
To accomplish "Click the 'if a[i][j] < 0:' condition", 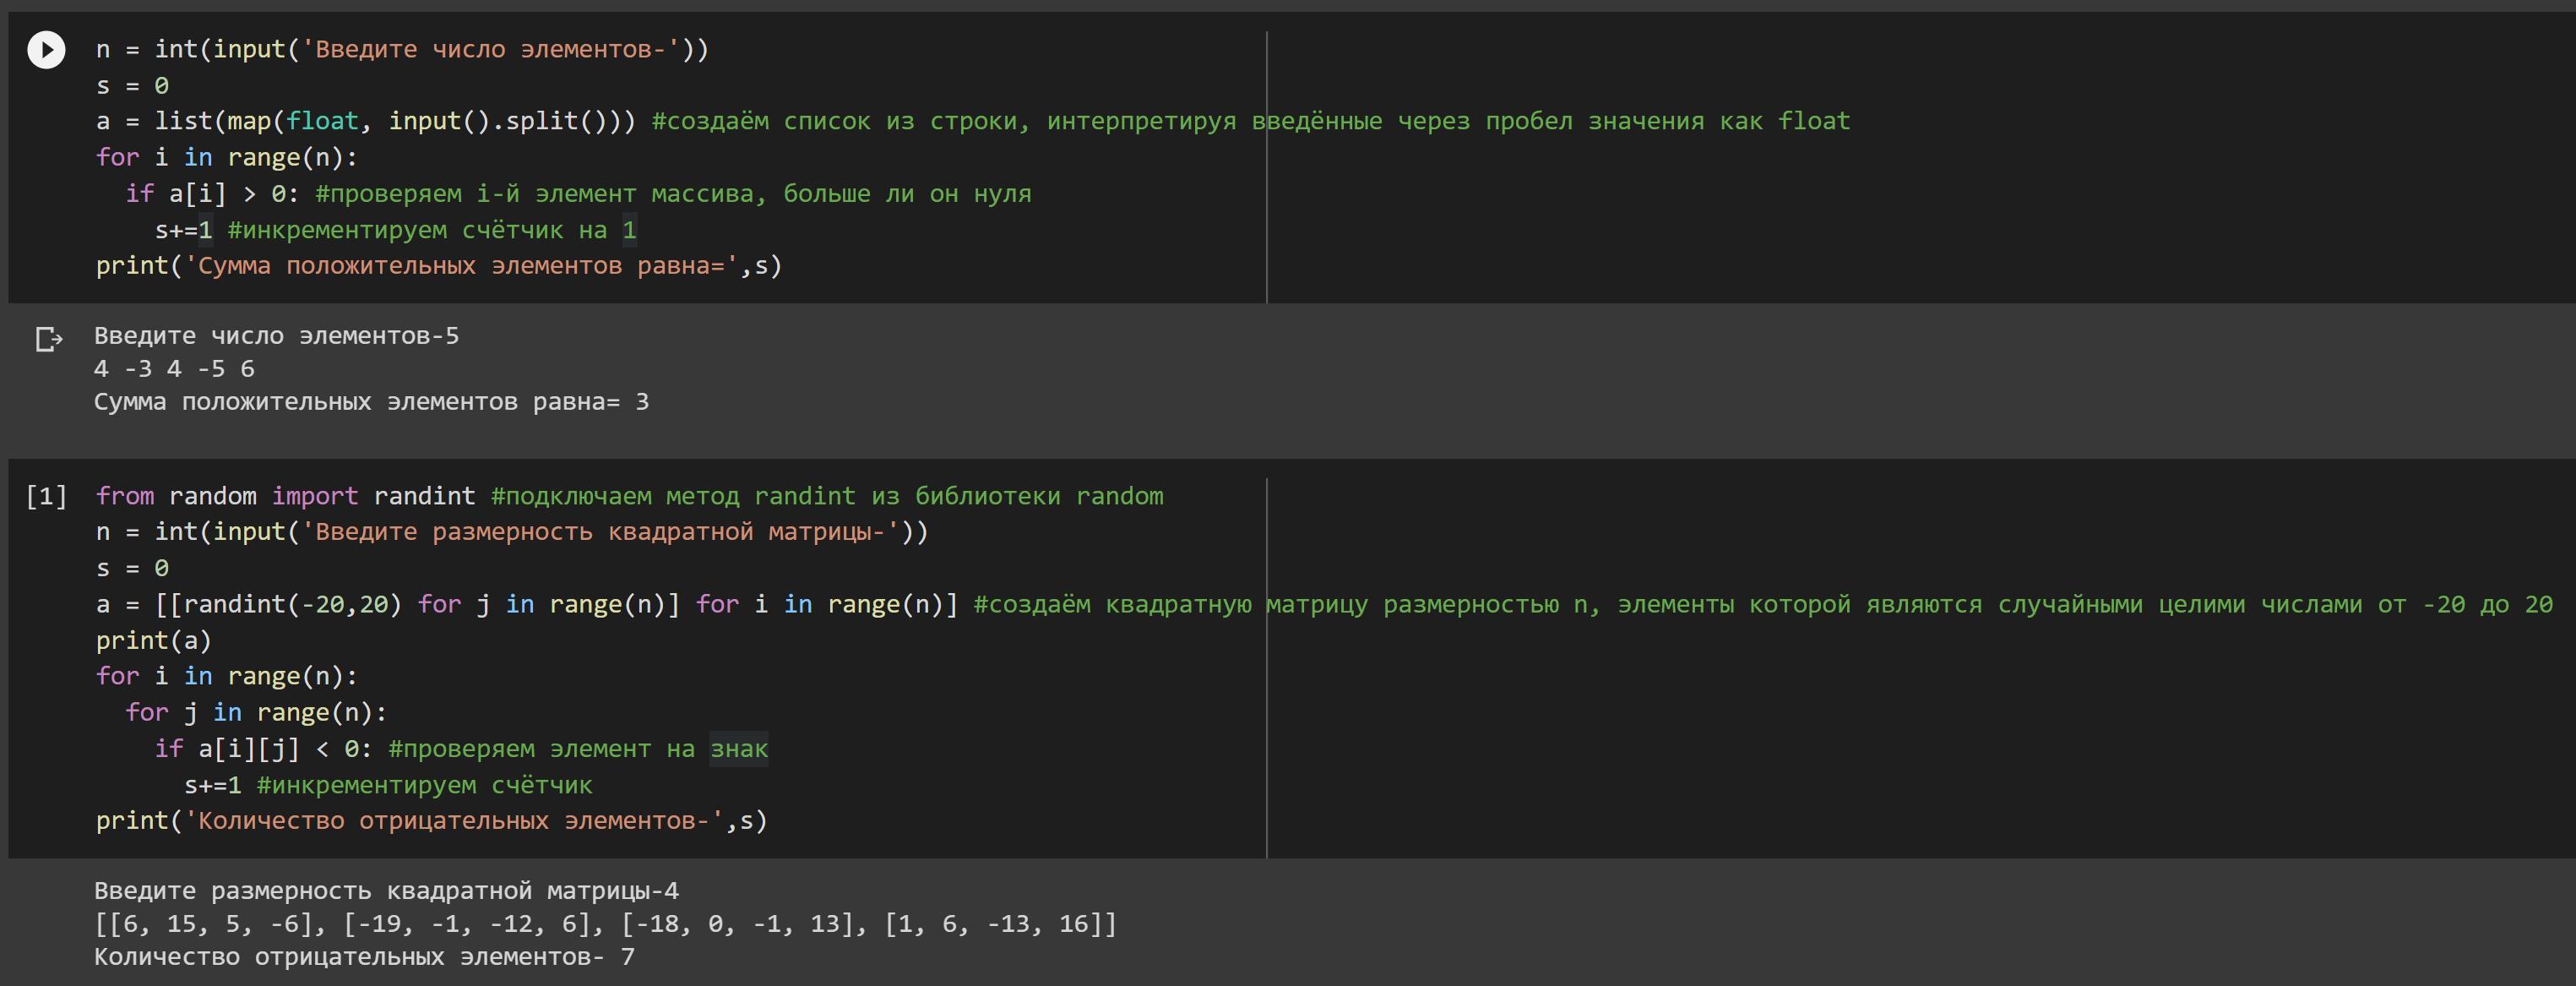I will point(263,749).
